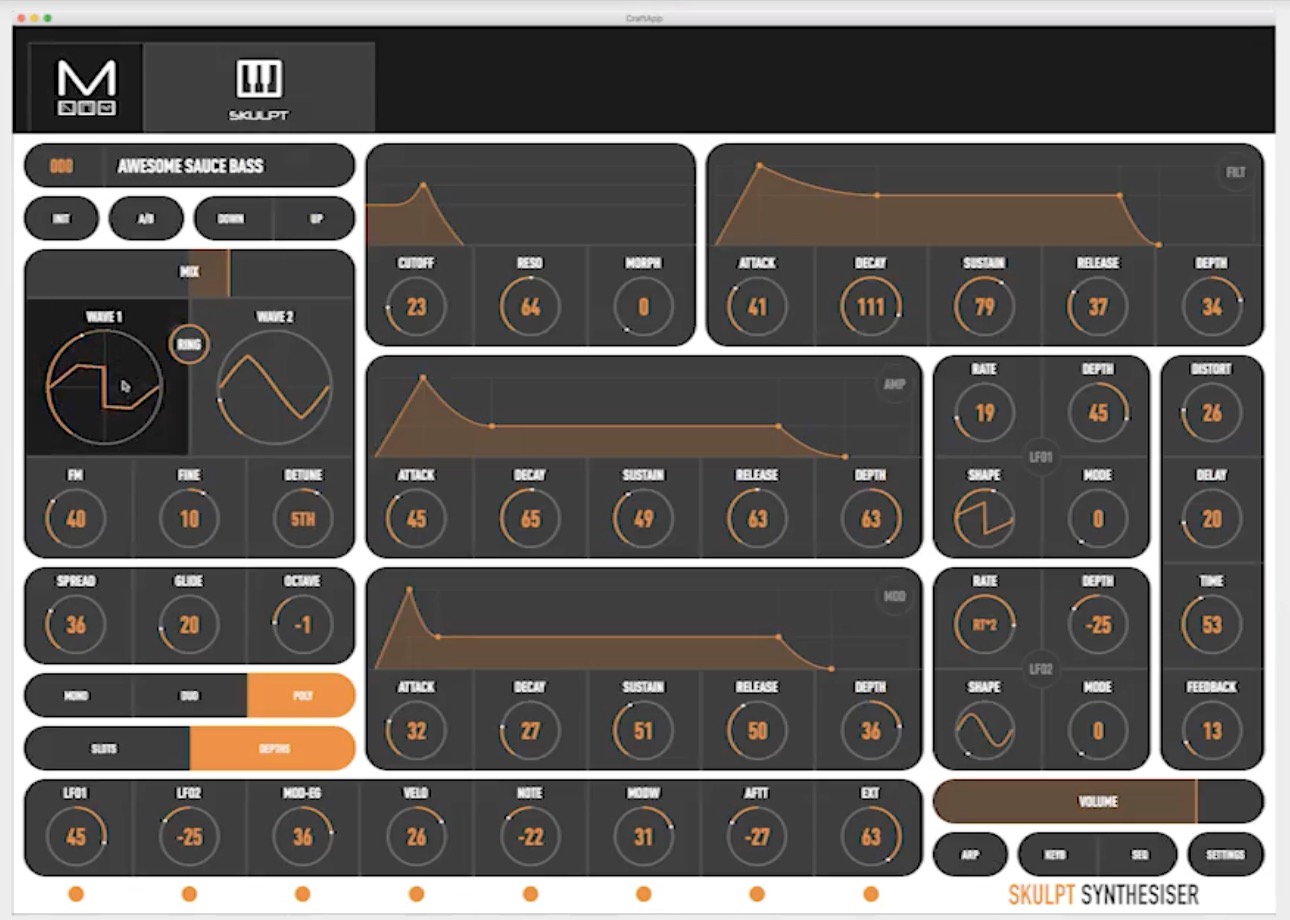Click the Distort knob

coord(1212,413)
